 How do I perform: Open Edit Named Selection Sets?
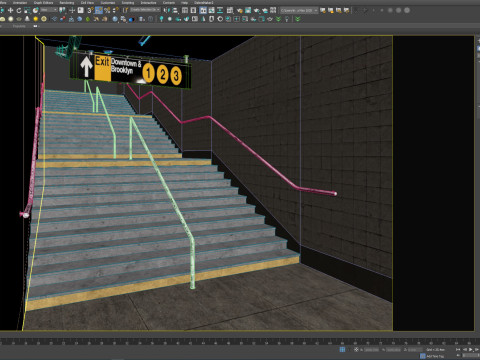click(x=125, y=10)
